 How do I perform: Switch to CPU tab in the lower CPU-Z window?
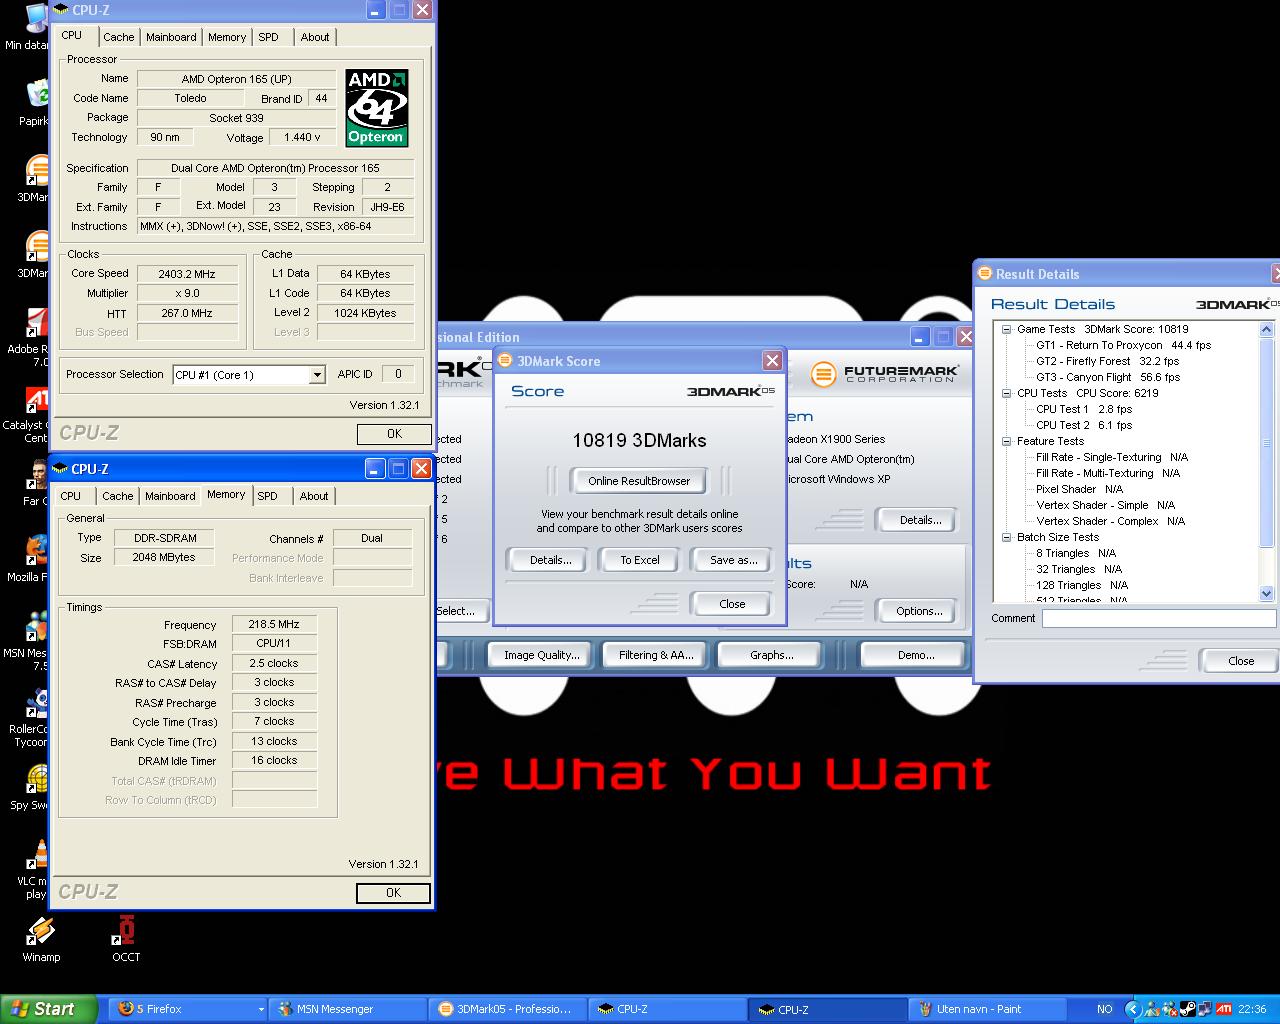tap(70, 496)
